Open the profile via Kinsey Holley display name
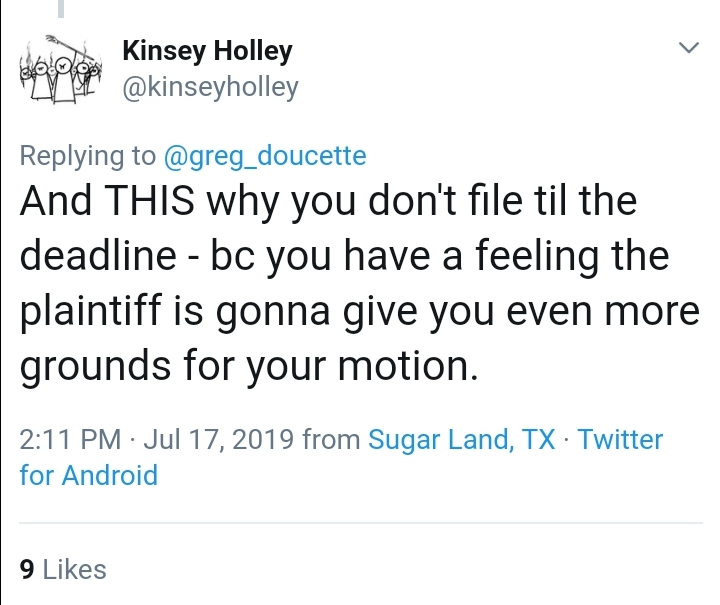The height and width of the screenshot is (605, 720). coord(207,51)
